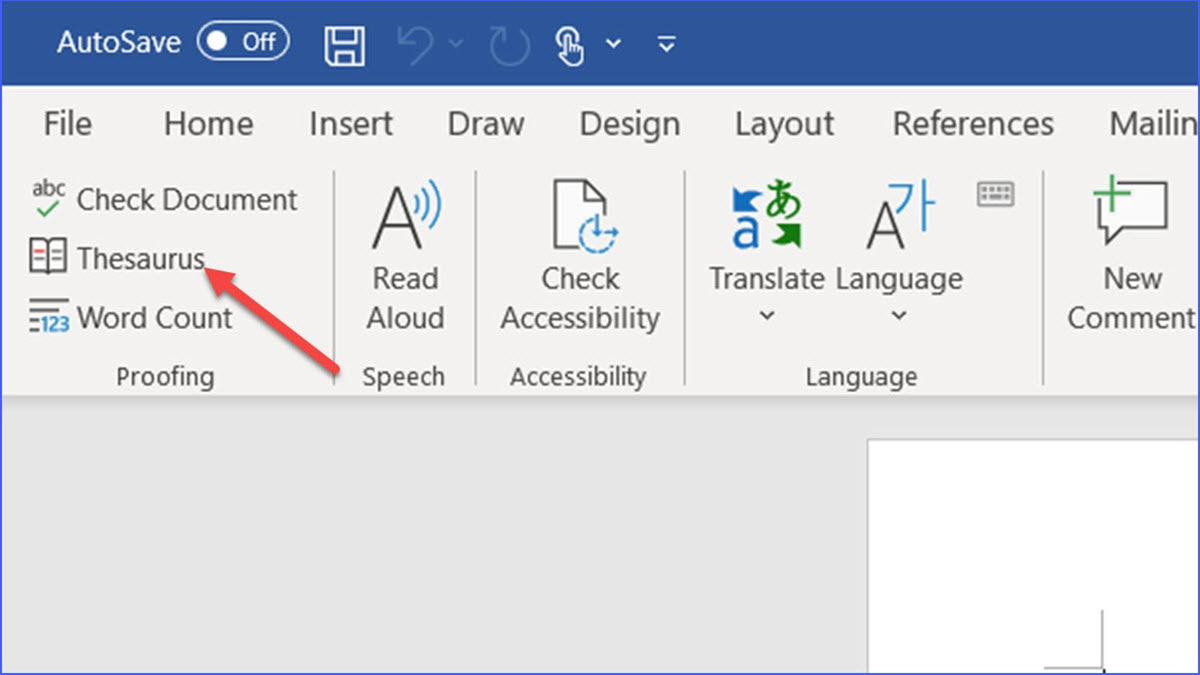Expand the Language dropdown menu
This screenshot has height=675, width=1200.
point(897,316)
